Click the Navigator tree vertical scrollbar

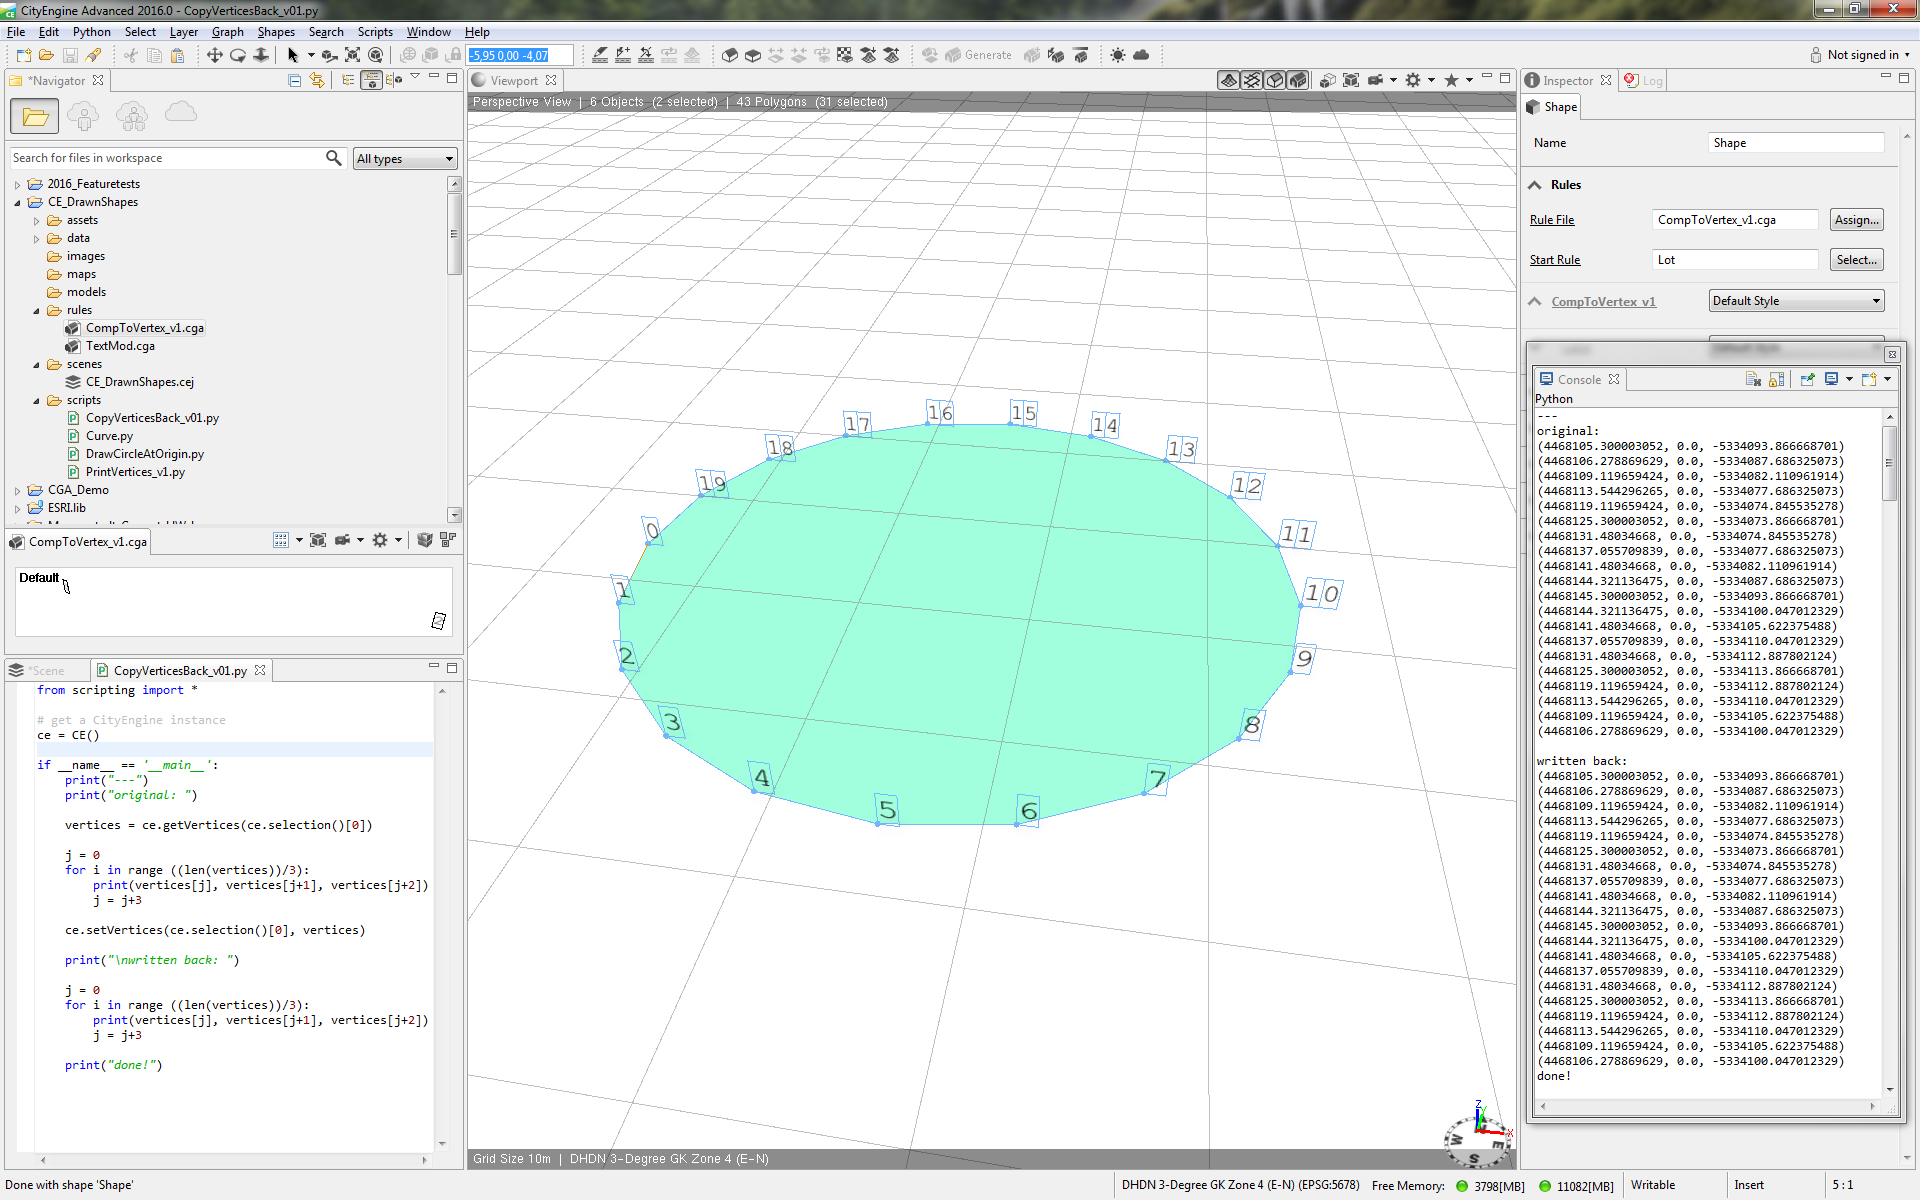click(454, 349)
